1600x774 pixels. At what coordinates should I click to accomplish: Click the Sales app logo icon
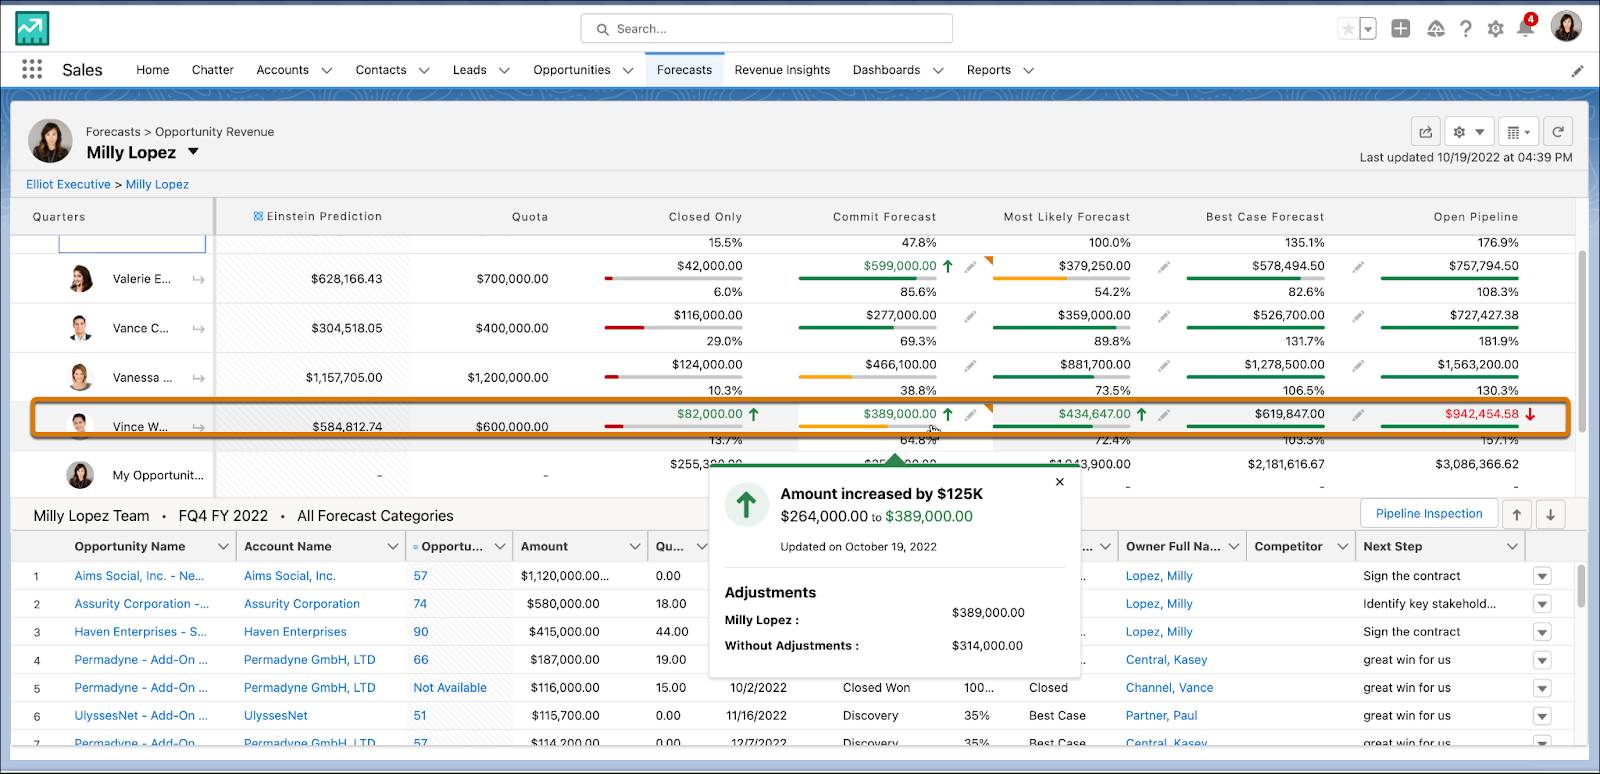pos(32,29)
